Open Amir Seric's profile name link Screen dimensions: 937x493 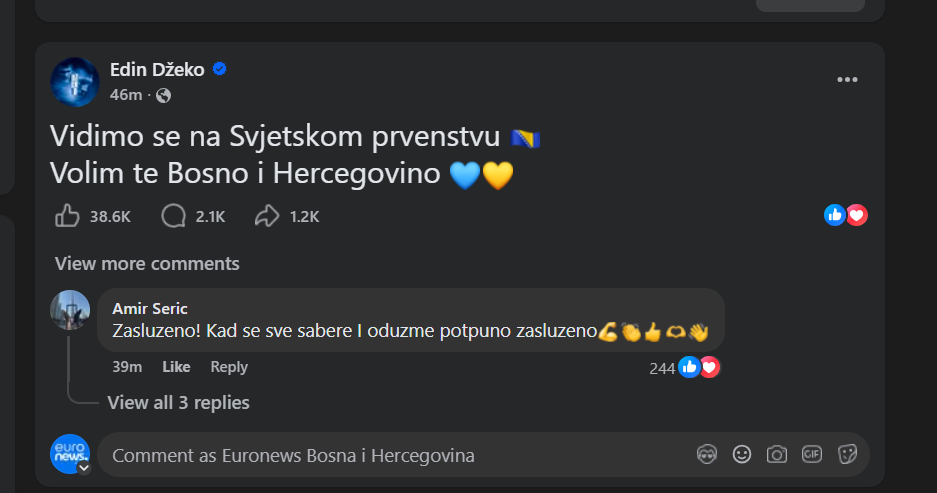pyautogui.click(x=150, y=308)
